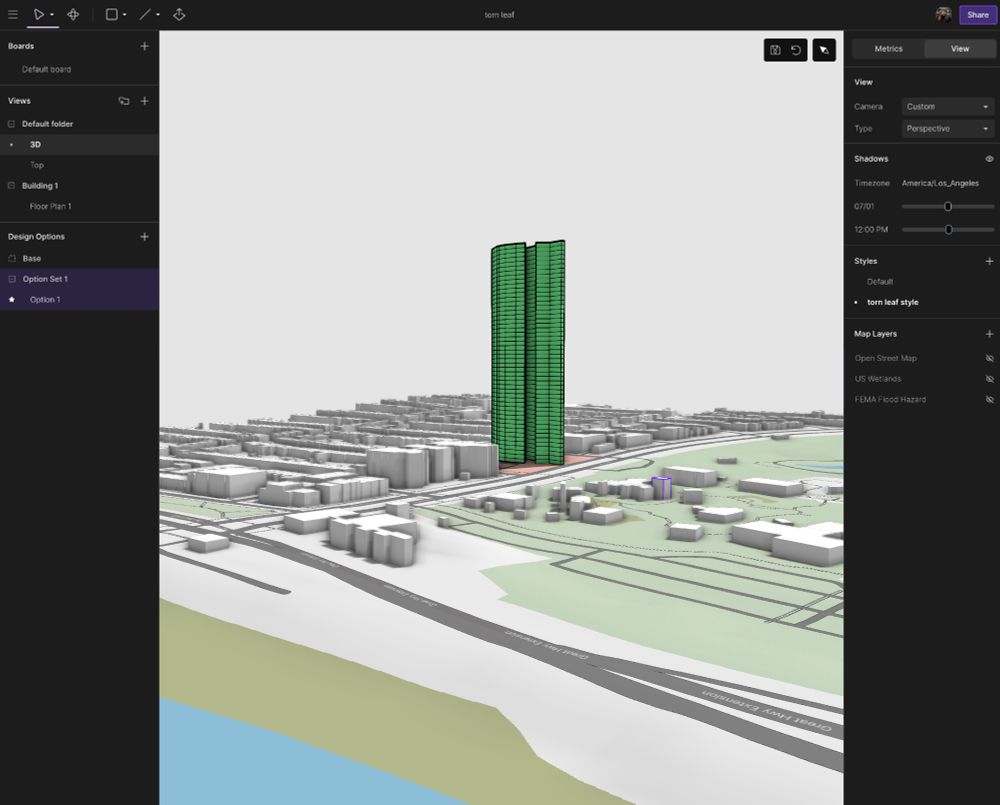Add a new map layer

[x=989, y=334]
